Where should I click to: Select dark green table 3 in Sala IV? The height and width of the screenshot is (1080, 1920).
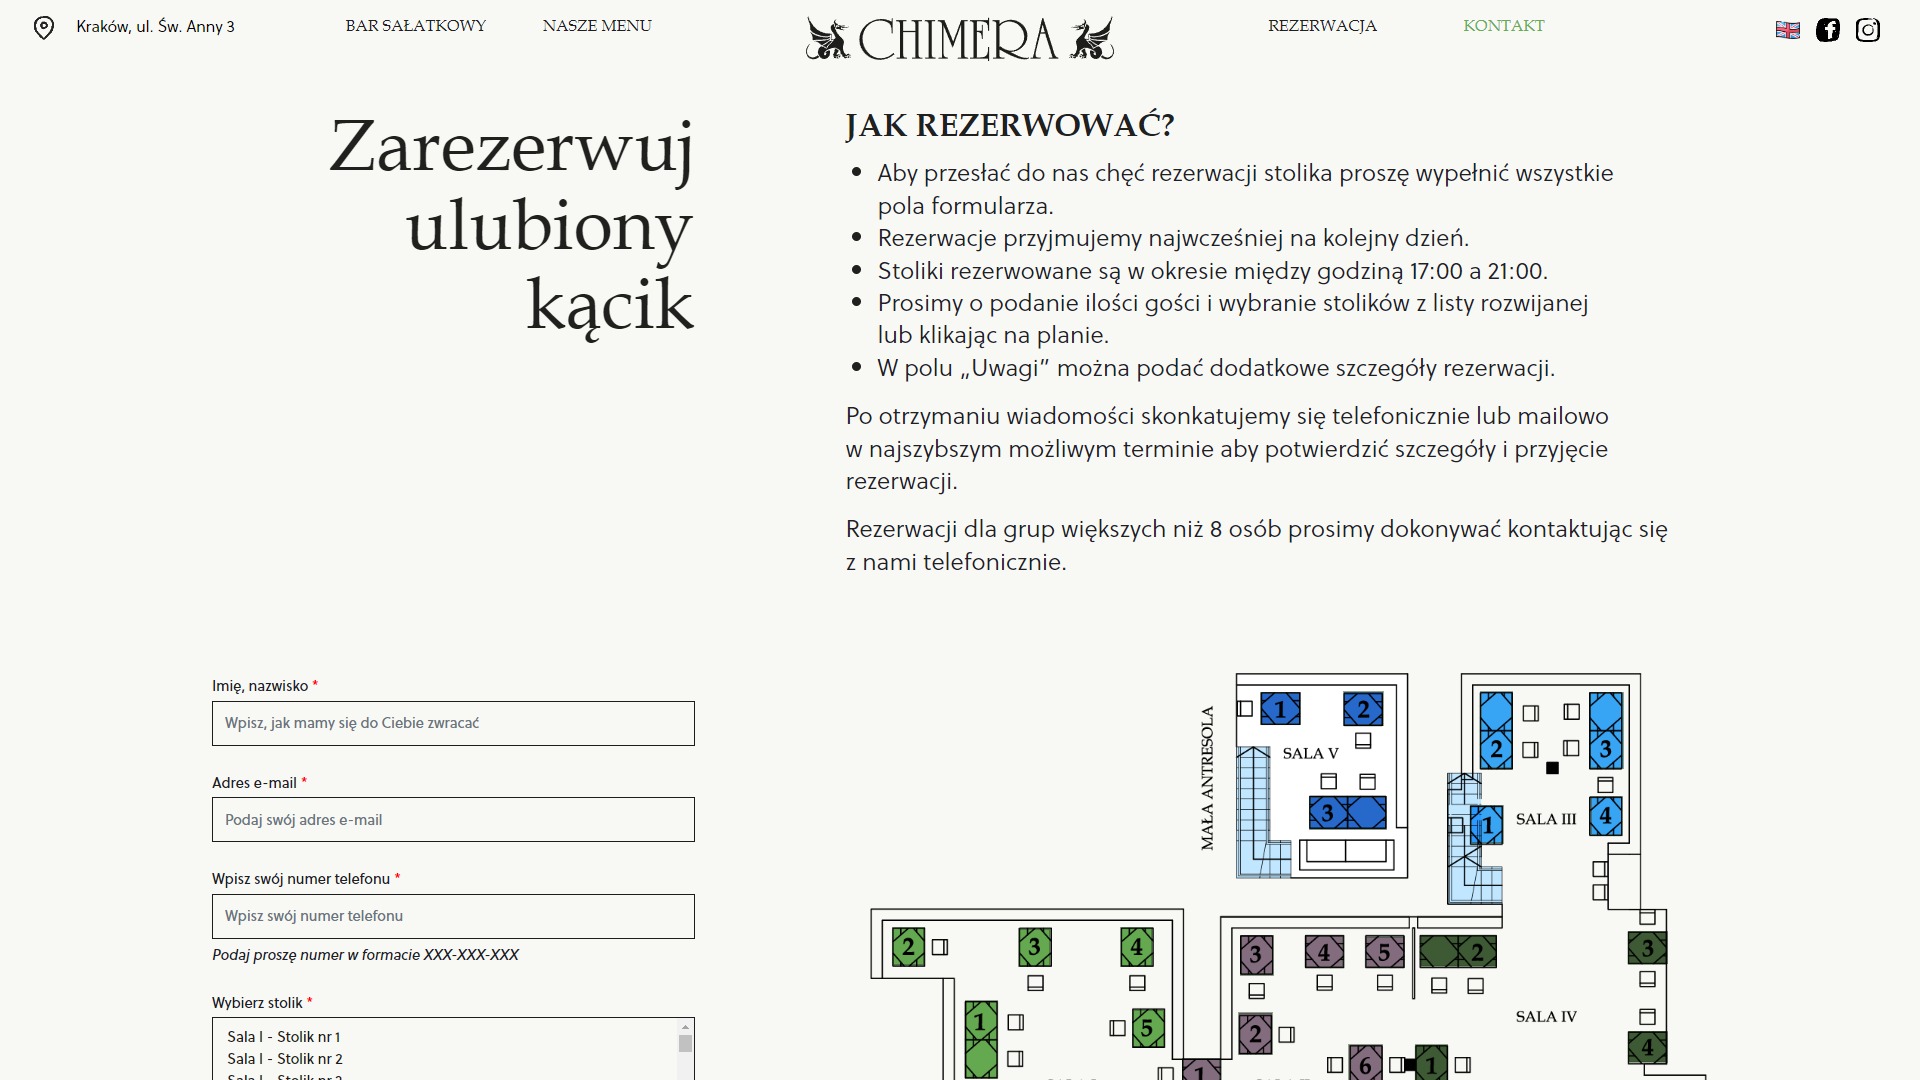point(1648,948)
